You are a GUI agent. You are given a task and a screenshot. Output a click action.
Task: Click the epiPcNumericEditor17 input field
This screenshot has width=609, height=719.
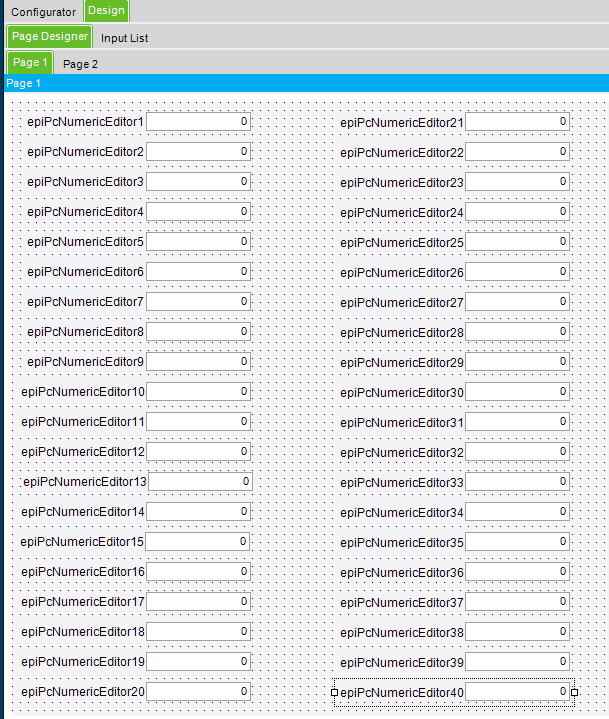199,602
